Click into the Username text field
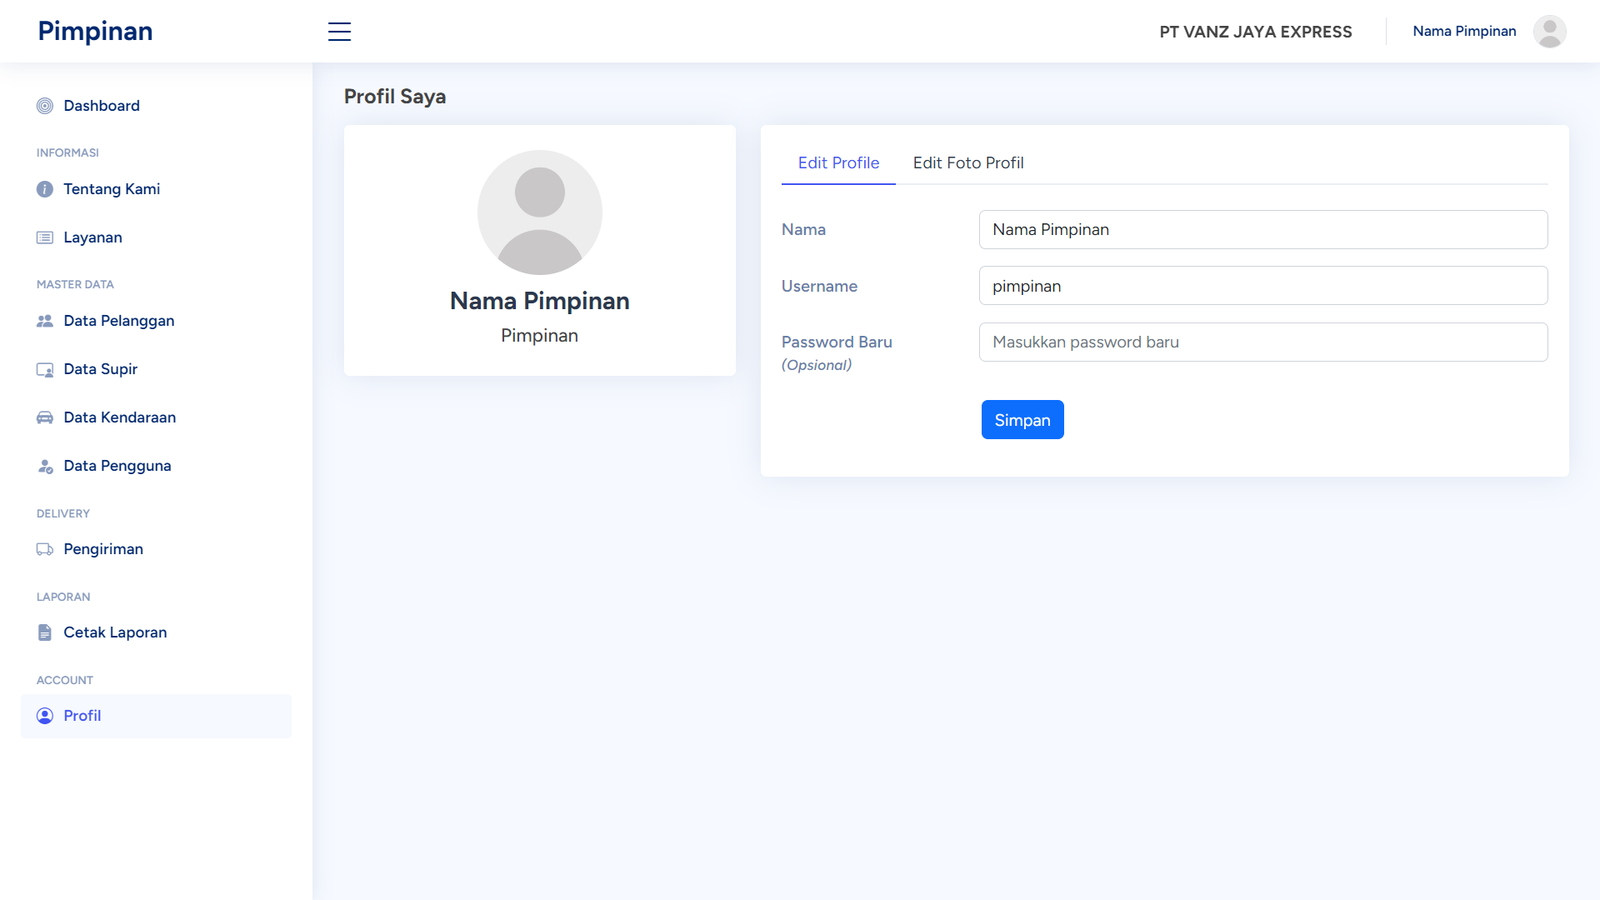1600x900 pixels. click(x=1262, y=286)
